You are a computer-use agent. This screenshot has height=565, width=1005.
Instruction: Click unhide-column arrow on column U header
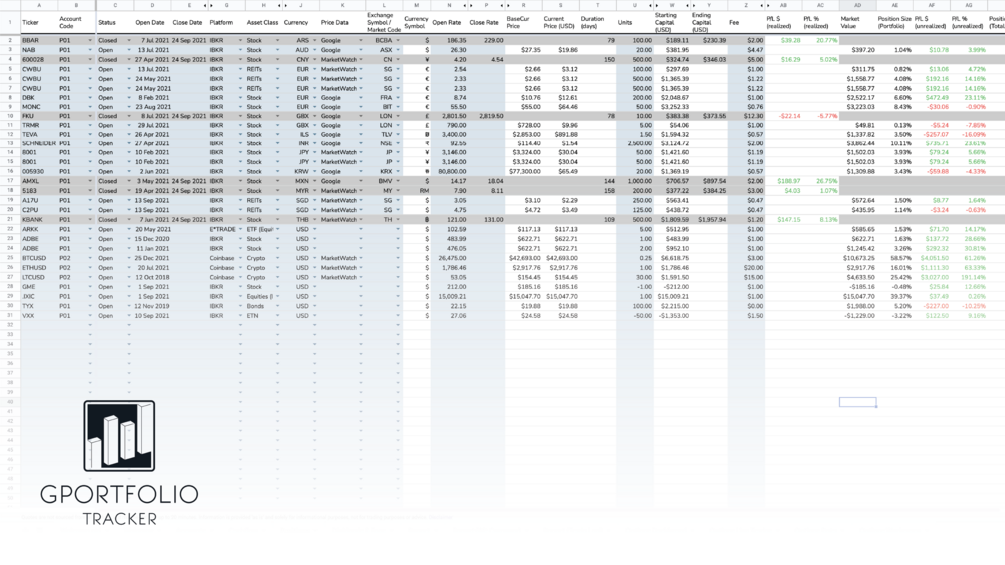click(650, 5)
